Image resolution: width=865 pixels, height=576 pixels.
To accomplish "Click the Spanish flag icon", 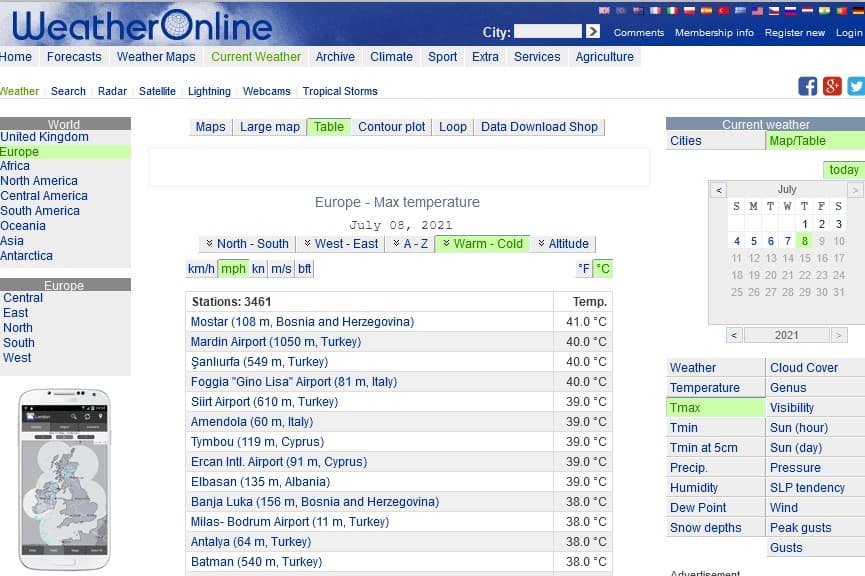I will click(x=707, y=10).
